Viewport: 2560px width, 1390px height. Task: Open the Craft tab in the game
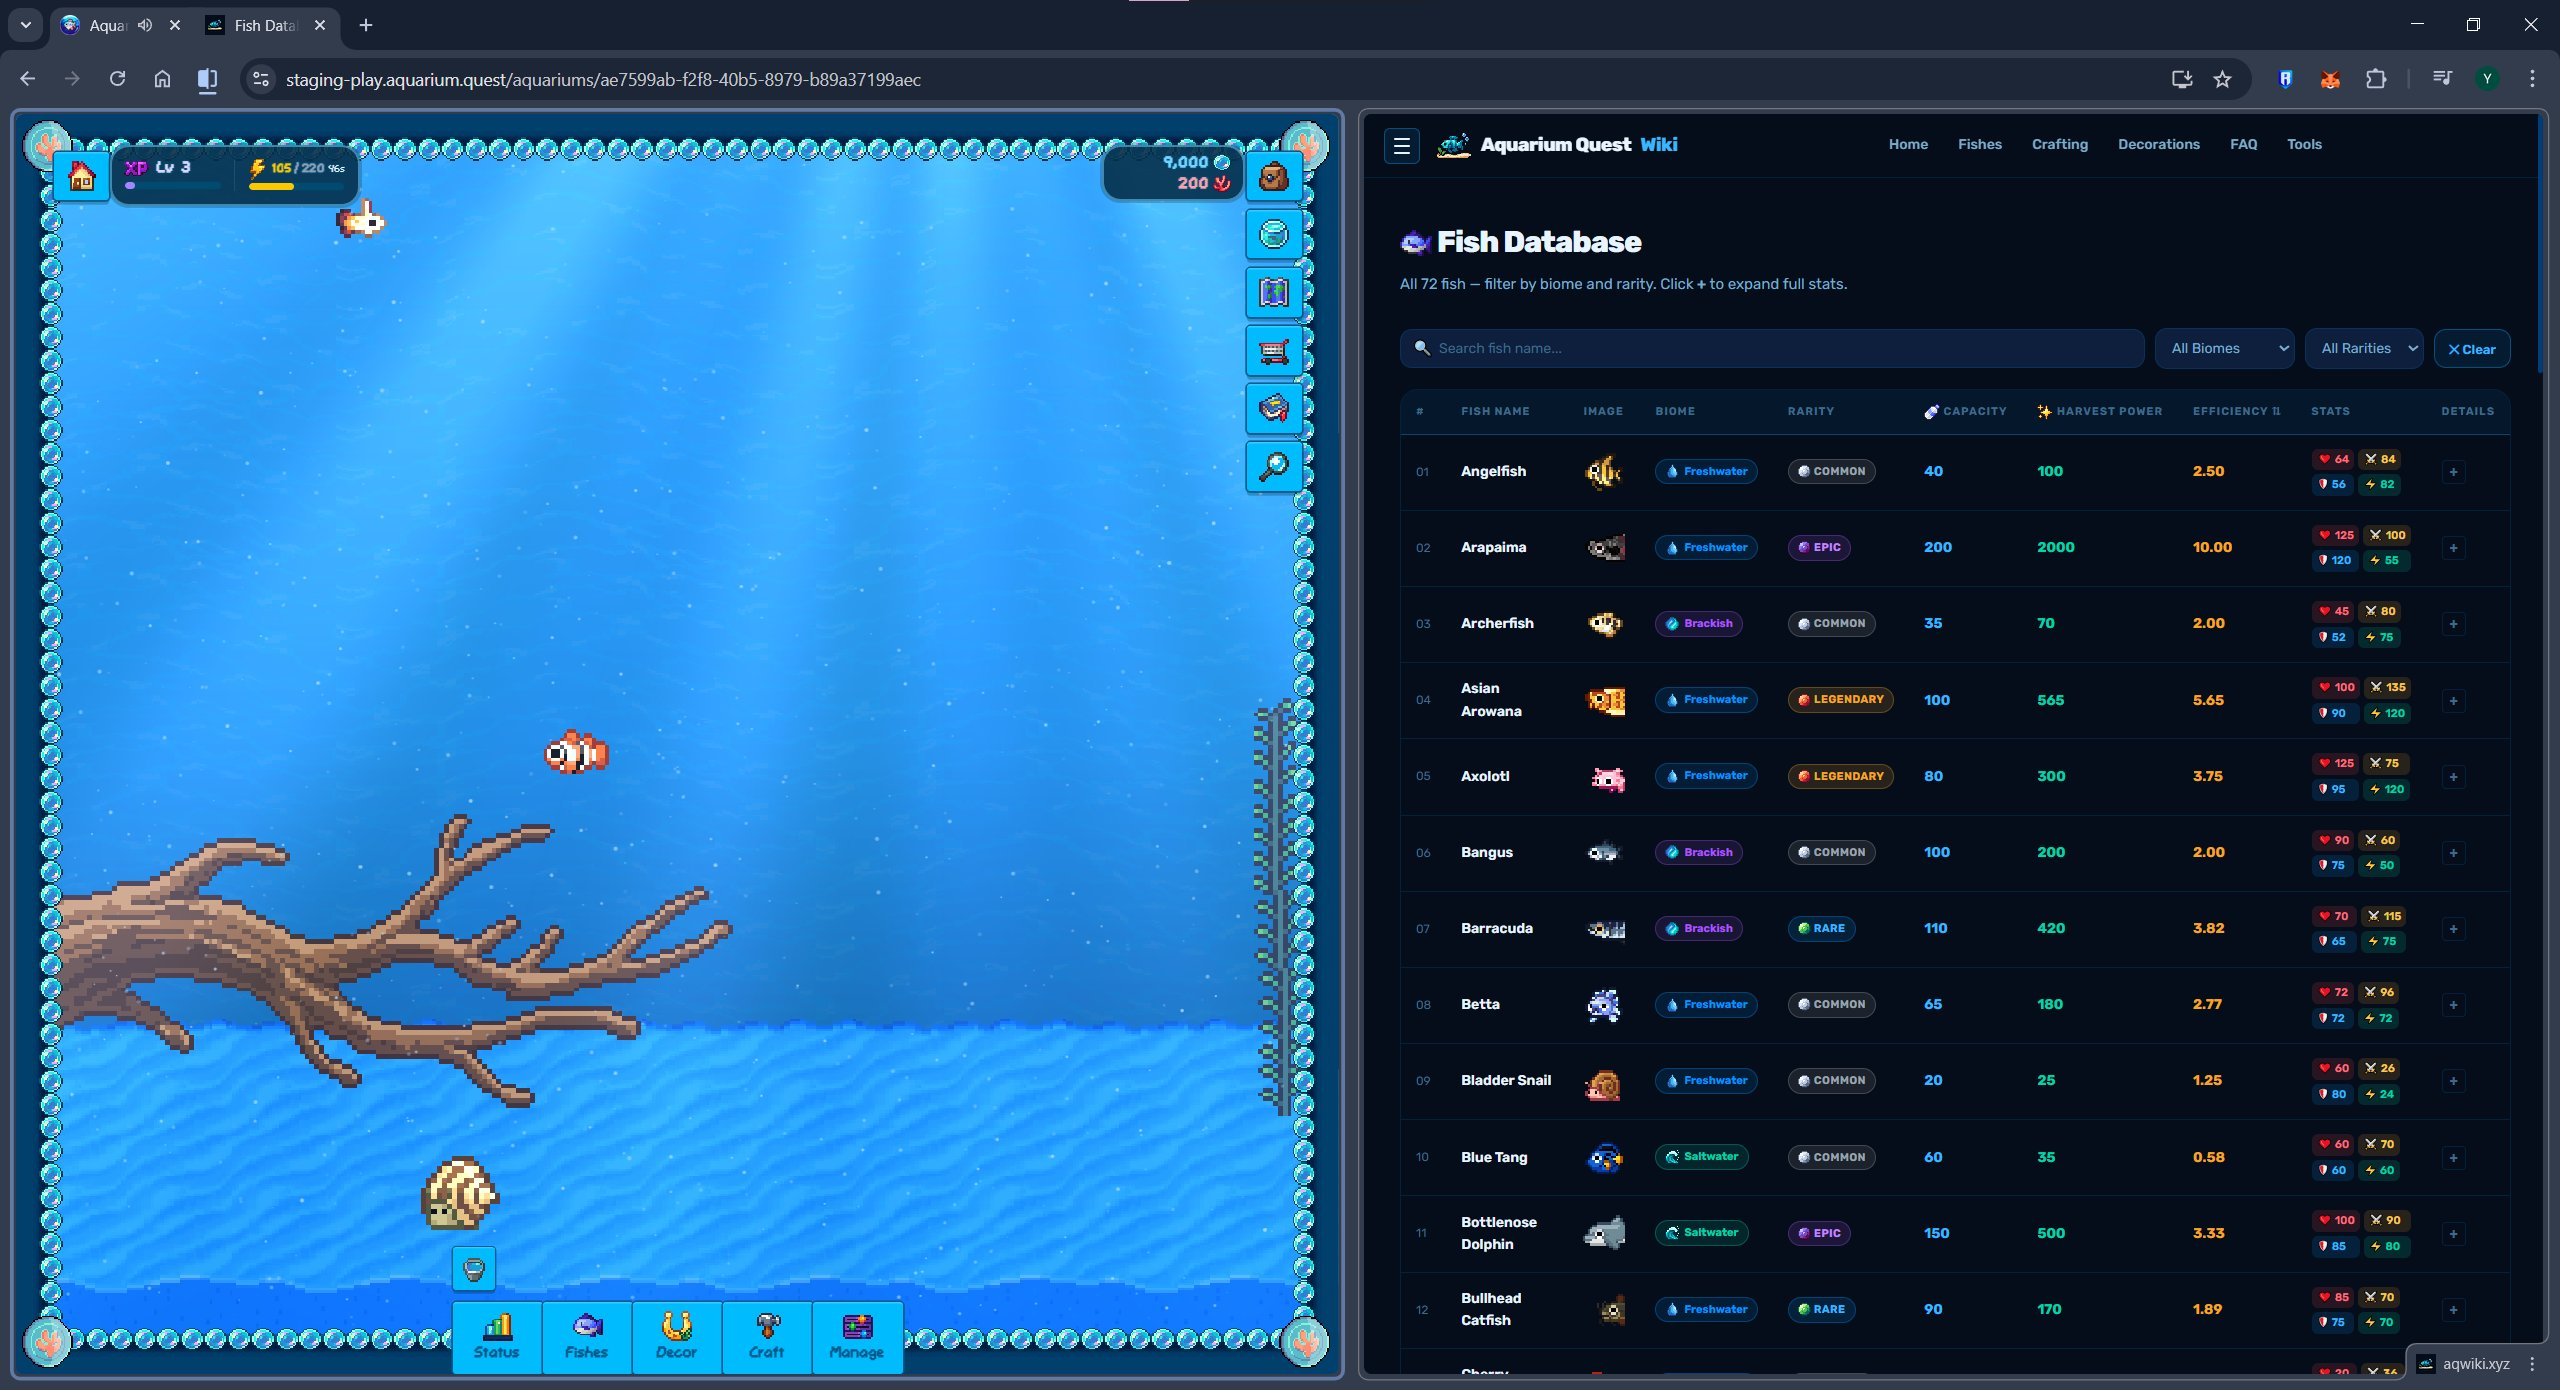tap(767, 1337)
